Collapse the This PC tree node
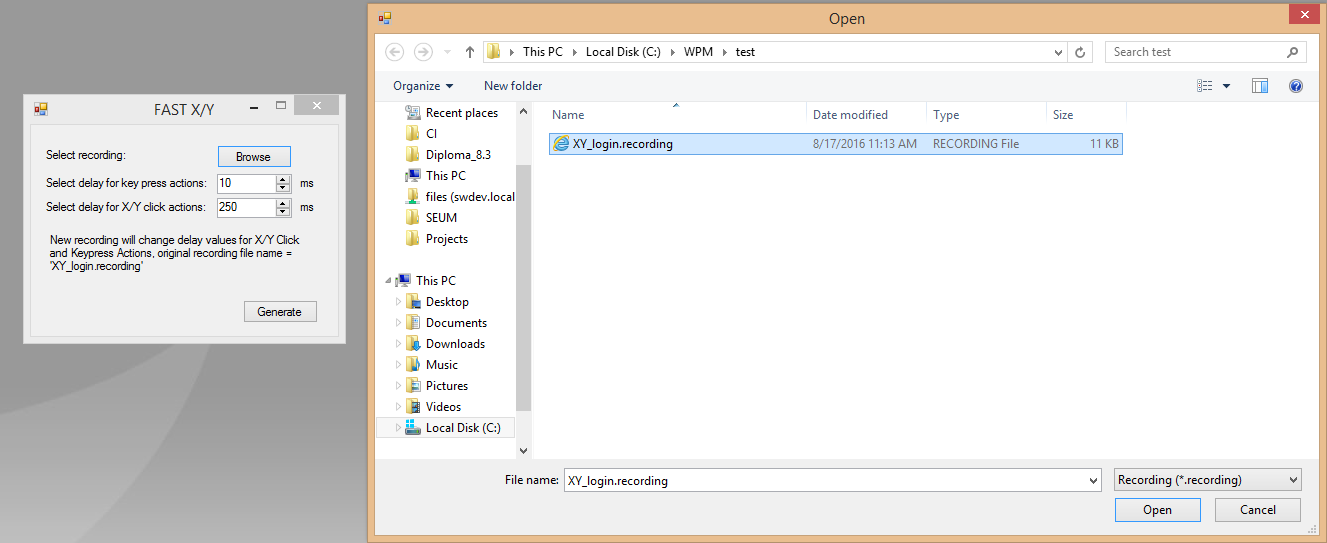This screenshot has height=543, width=1327. [387, 281]
